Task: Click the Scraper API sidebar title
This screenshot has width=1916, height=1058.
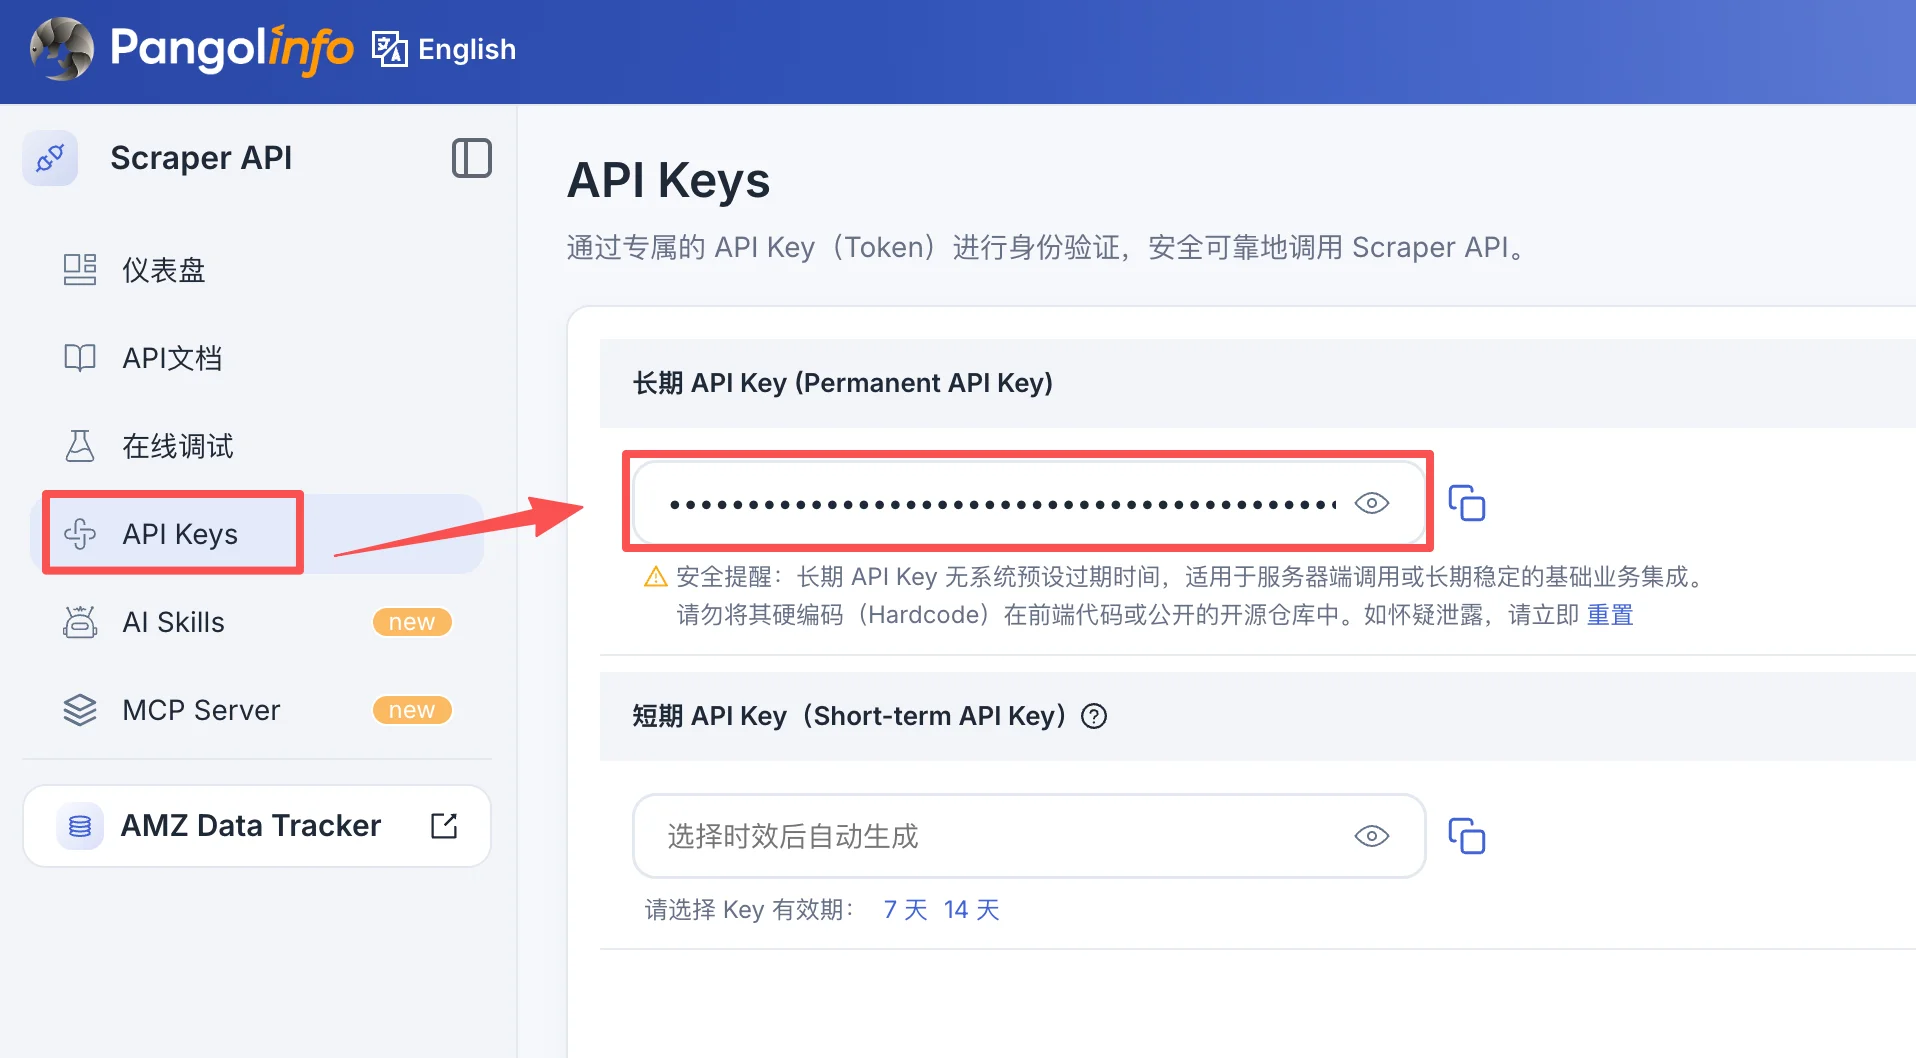Action: point(201,158)
